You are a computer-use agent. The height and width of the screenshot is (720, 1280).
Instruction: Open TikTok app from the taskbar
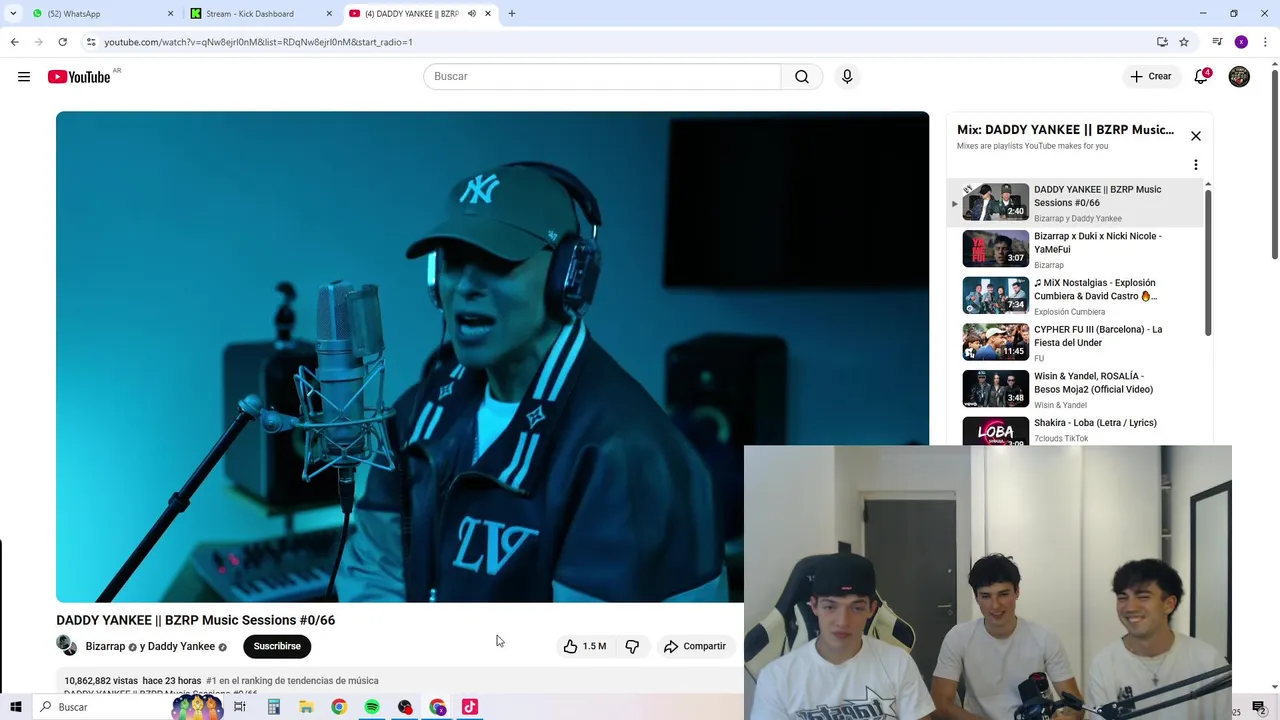click(470, 707)
